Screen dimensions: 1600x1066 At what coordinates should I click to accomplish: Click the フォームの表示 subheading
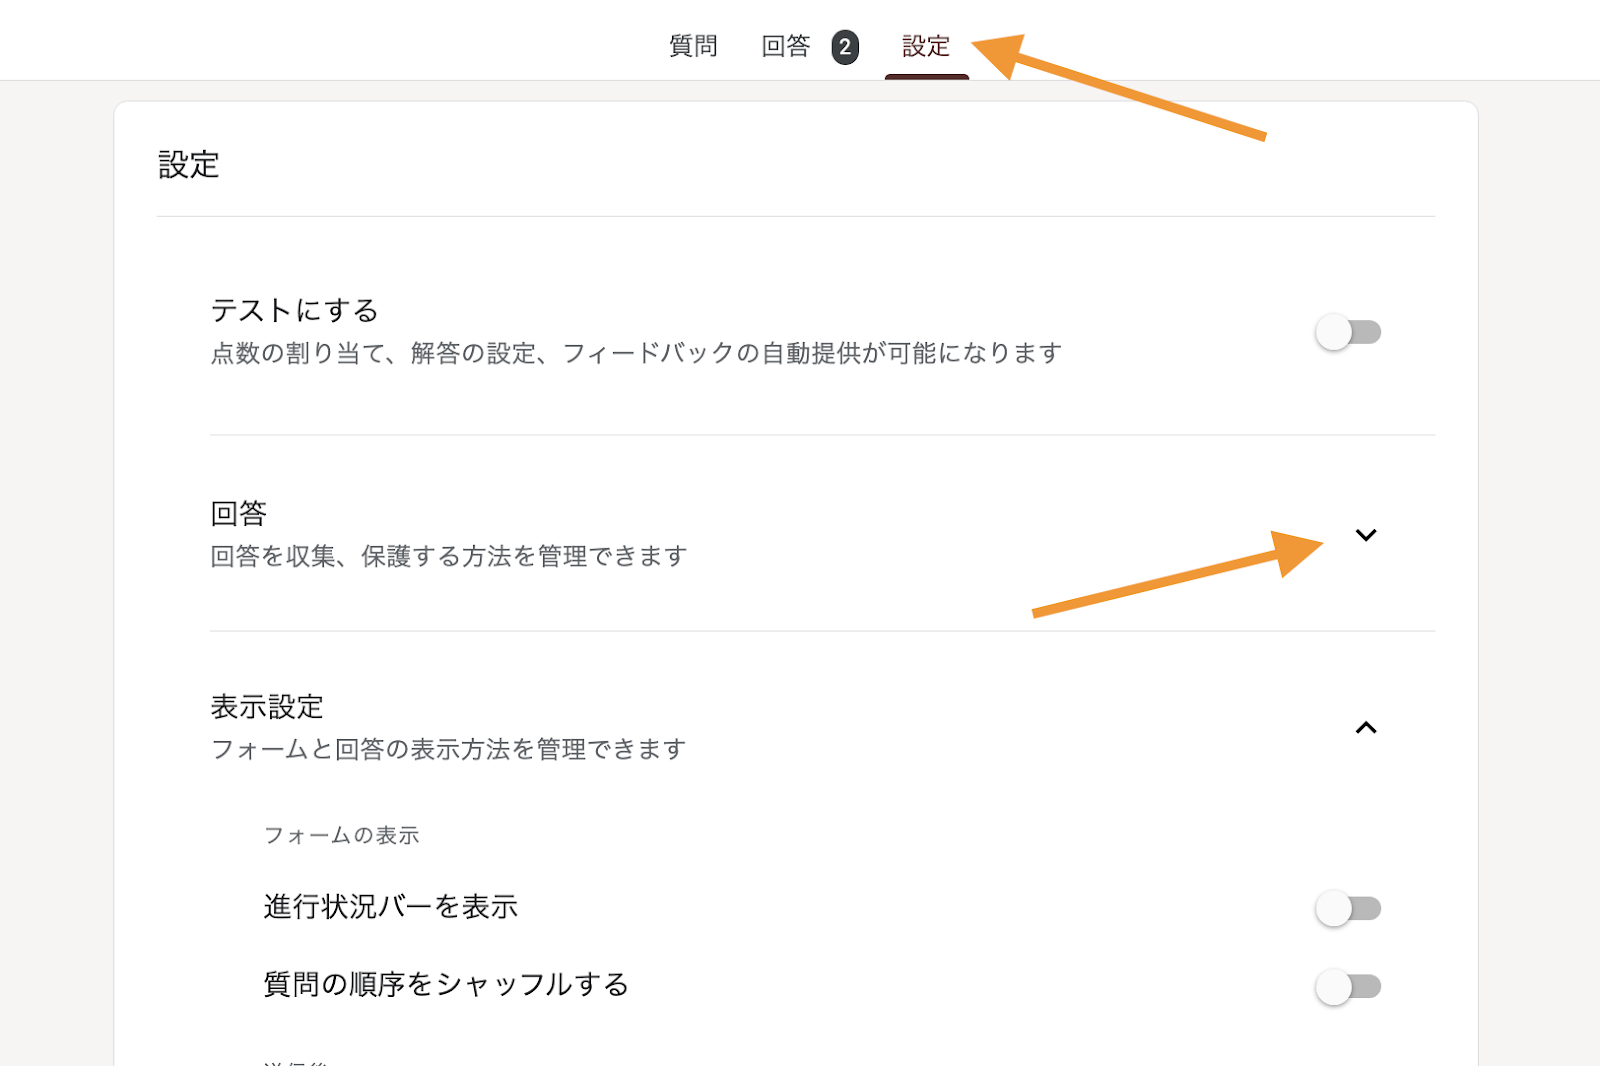click(x=341, y=835)
